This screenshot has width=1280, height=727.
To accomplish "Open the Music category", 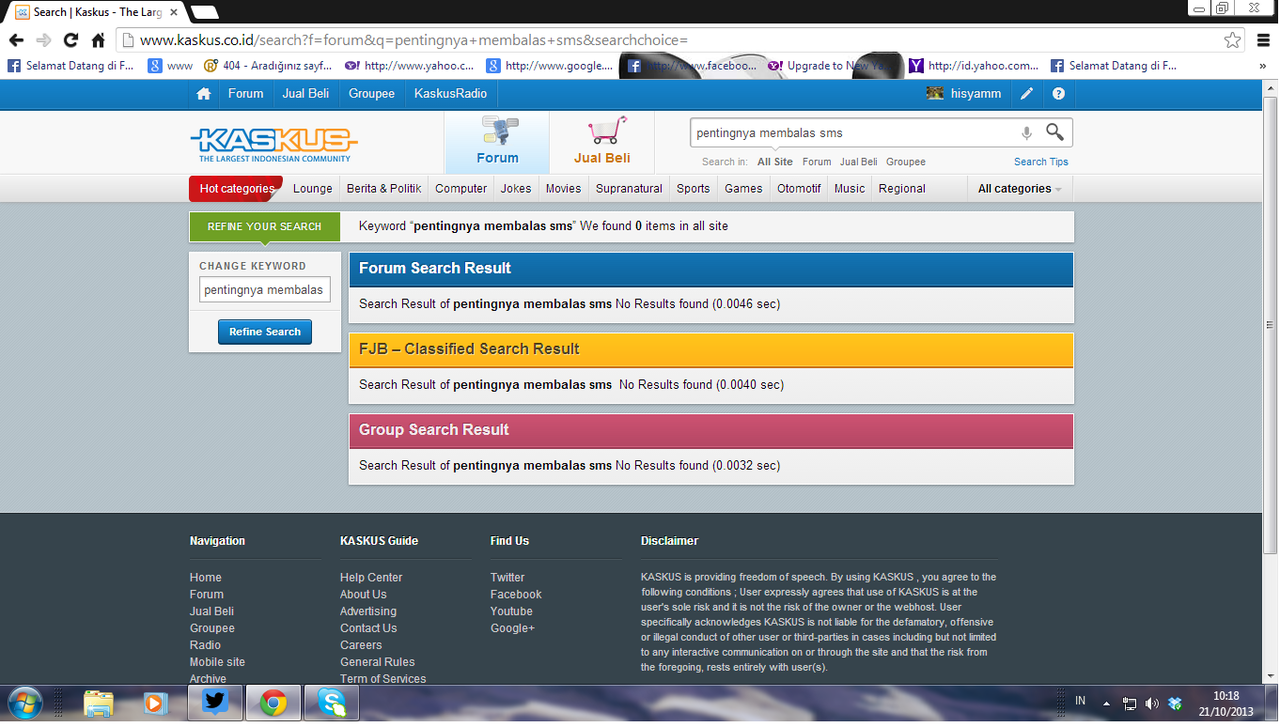I will click(849, 188).
